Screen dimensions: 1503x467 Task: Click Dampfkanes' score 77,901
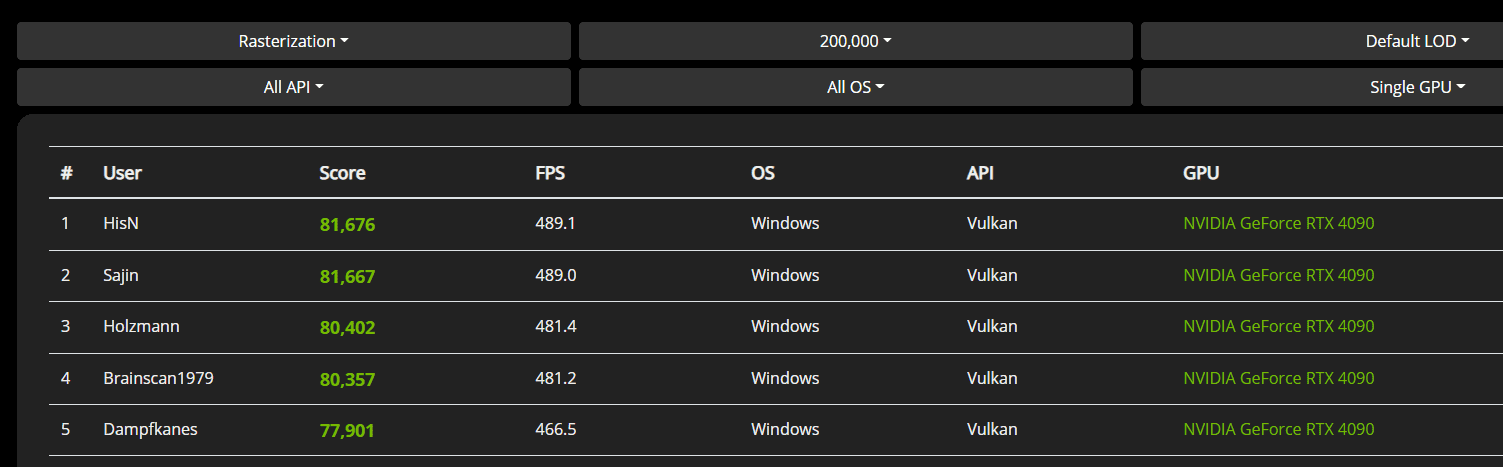click(347, 430)
